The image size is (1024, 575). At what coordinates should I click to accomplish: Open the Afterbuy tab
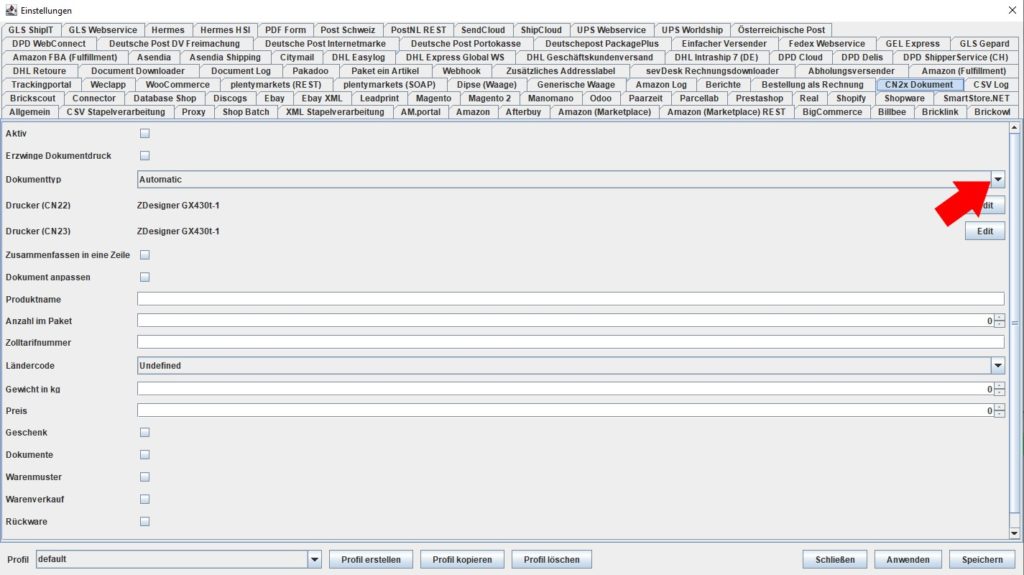pyautogui.click(x=524, y=112)
